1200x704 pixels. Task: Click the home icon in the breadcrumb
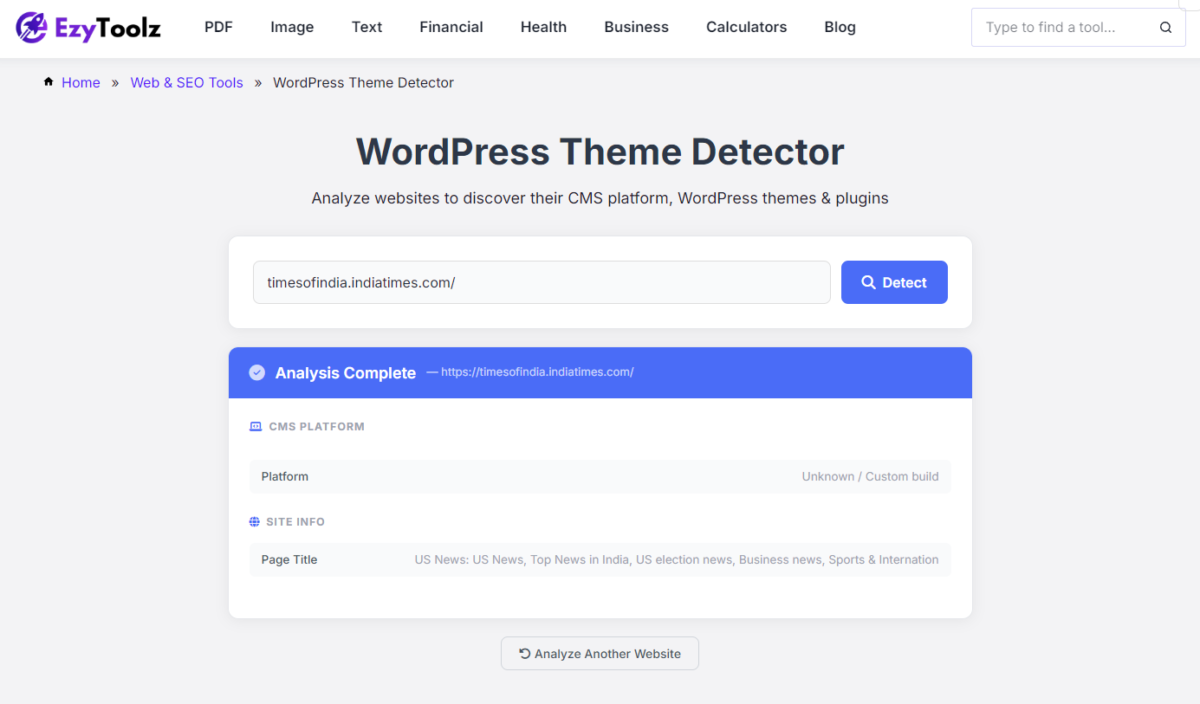[x=47, y=82]
